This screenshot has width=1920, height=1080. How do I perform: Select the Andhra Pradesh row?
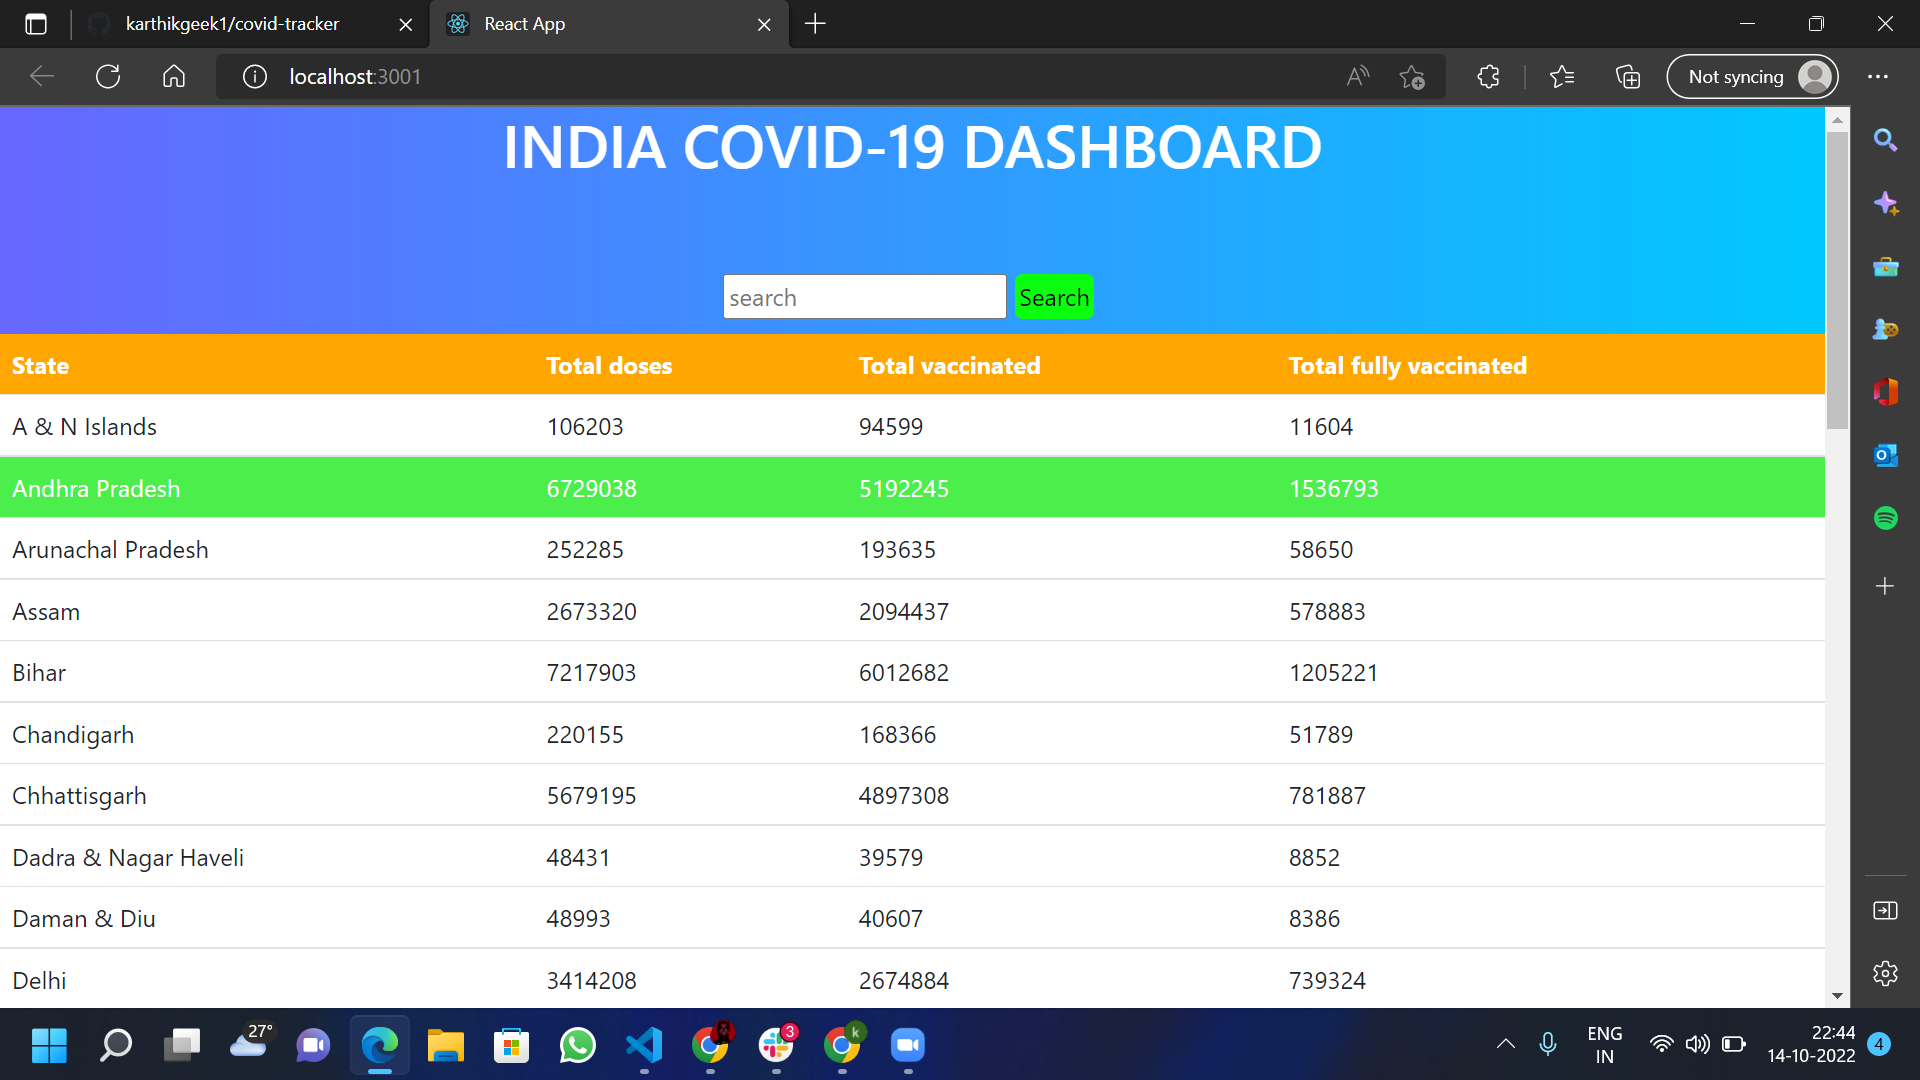(912, 488)
